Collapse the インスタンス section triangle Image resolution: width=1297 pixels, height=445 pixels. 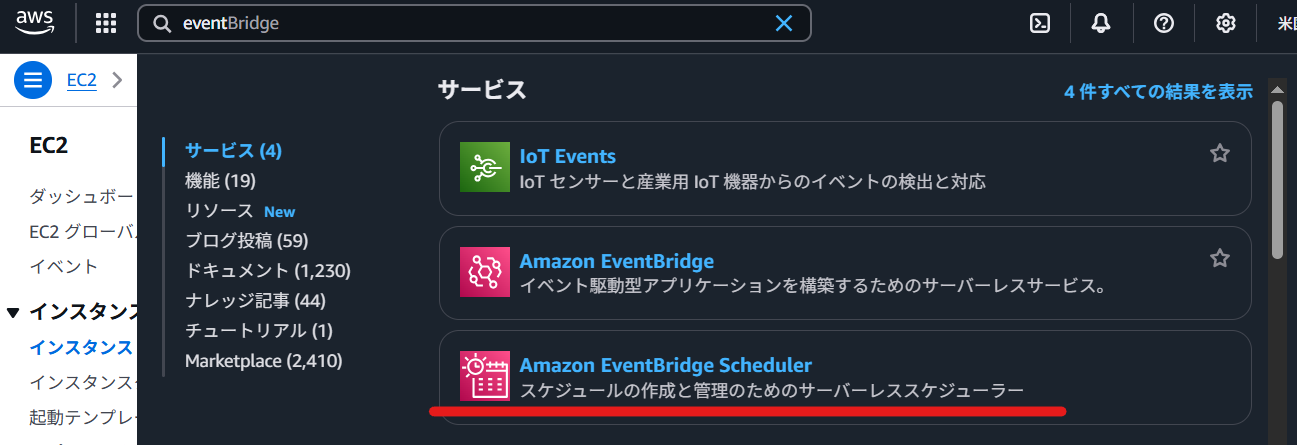[12, 313]
